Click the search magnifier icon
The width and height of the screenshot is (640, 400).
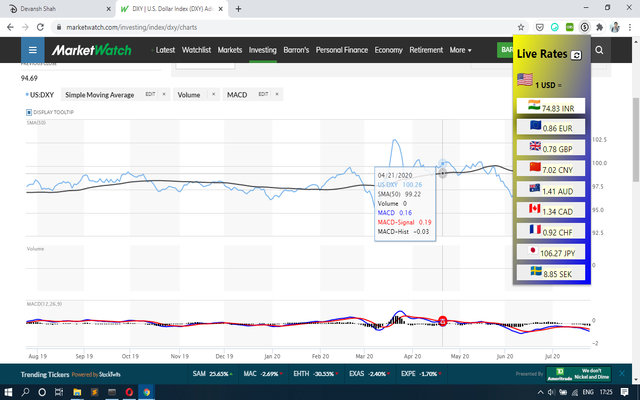click(x=599, y=49)
